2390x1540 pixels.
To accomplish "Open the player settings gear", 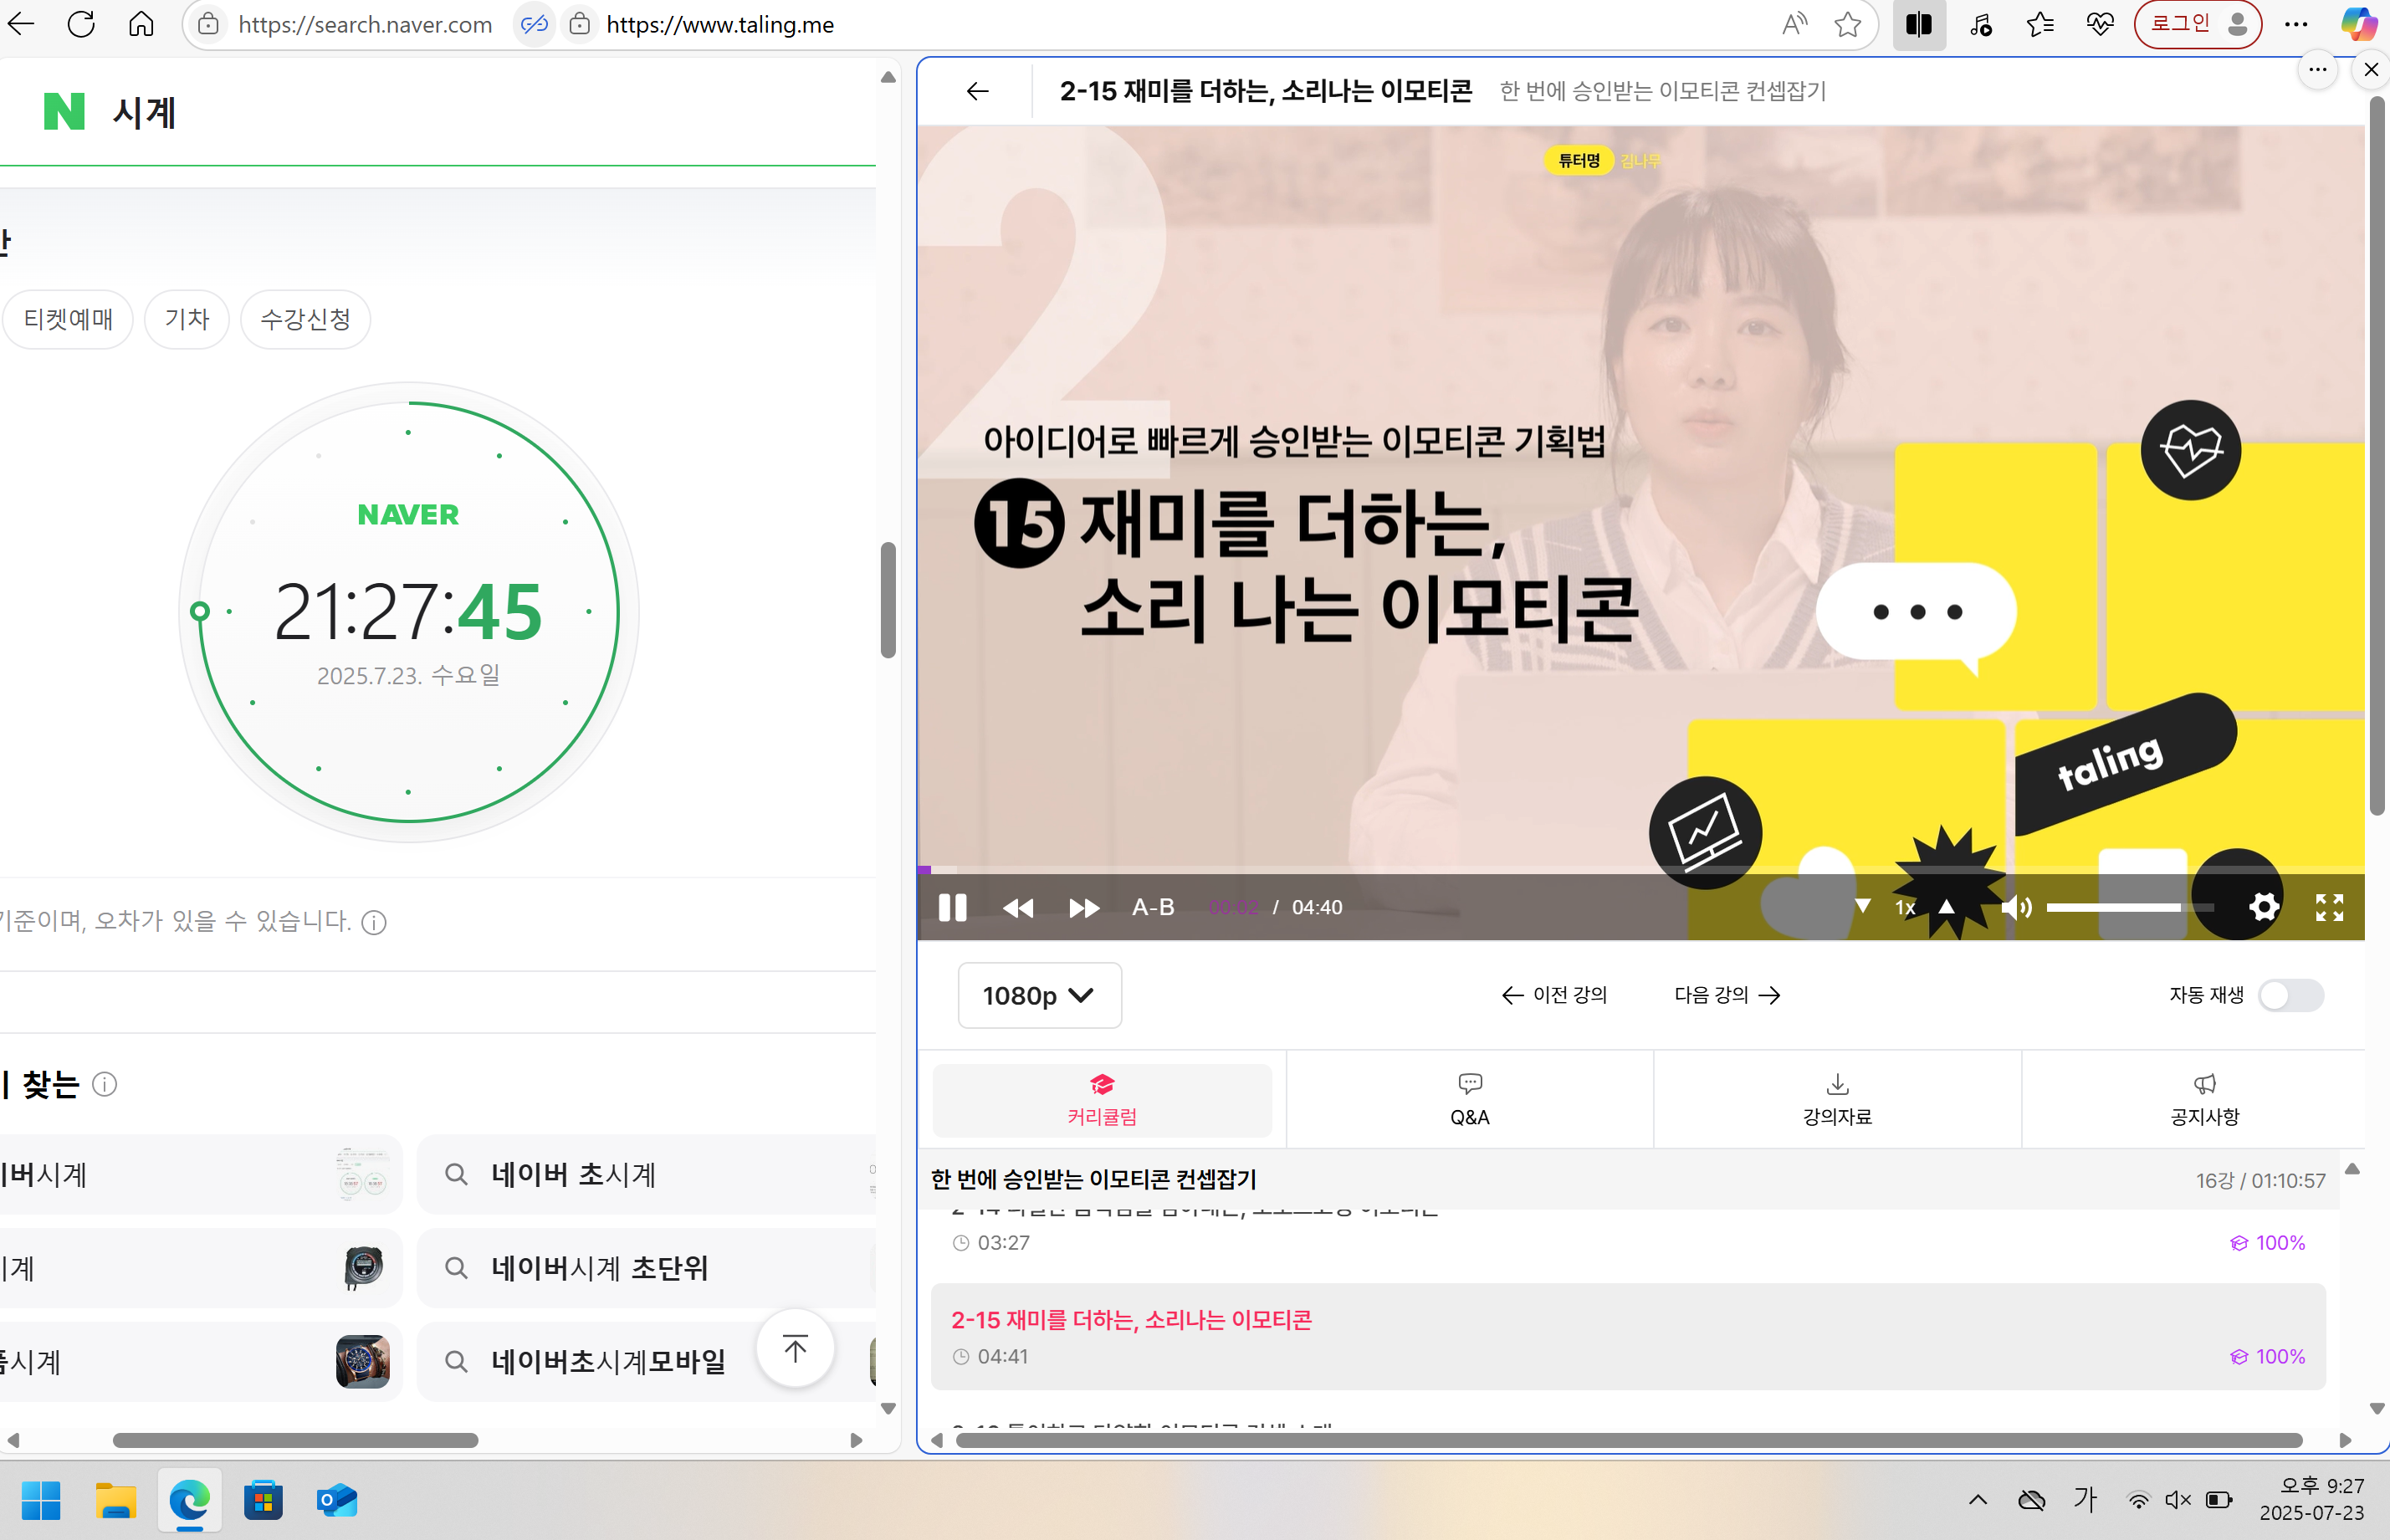I will (x=2264, y=907).
